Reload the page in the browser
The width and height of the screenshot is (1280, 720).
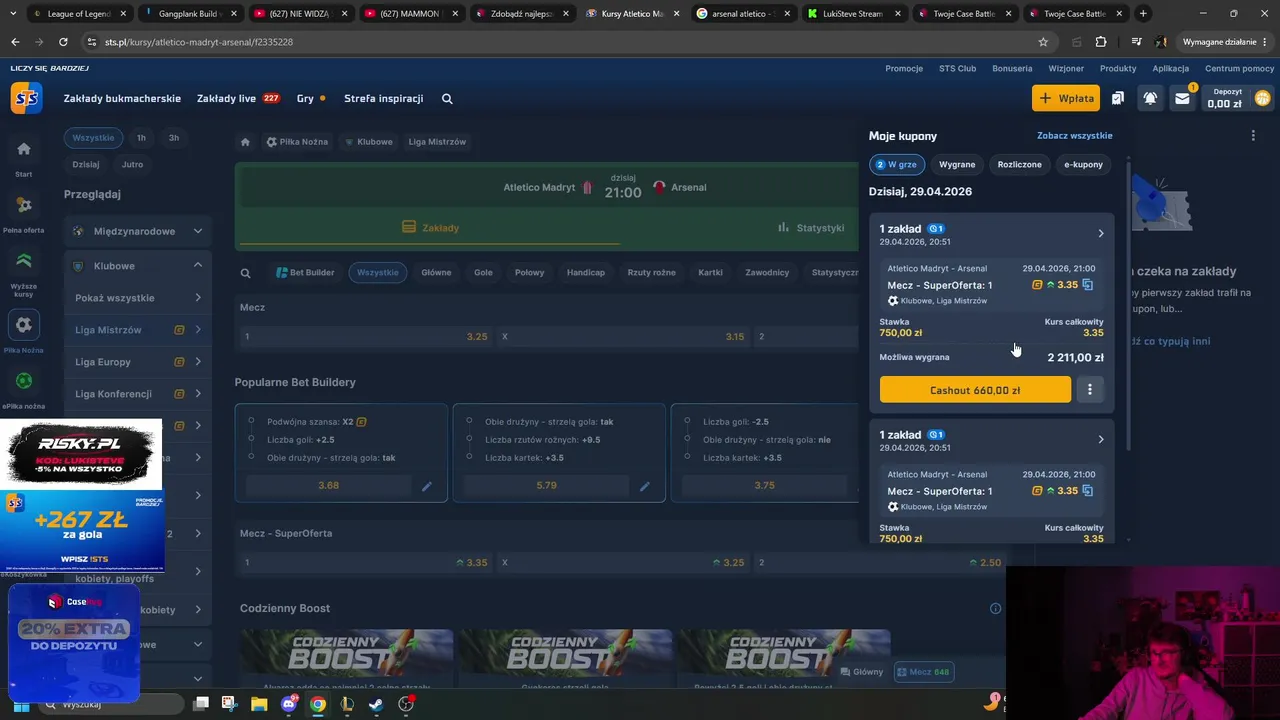[x=63, y=42]
